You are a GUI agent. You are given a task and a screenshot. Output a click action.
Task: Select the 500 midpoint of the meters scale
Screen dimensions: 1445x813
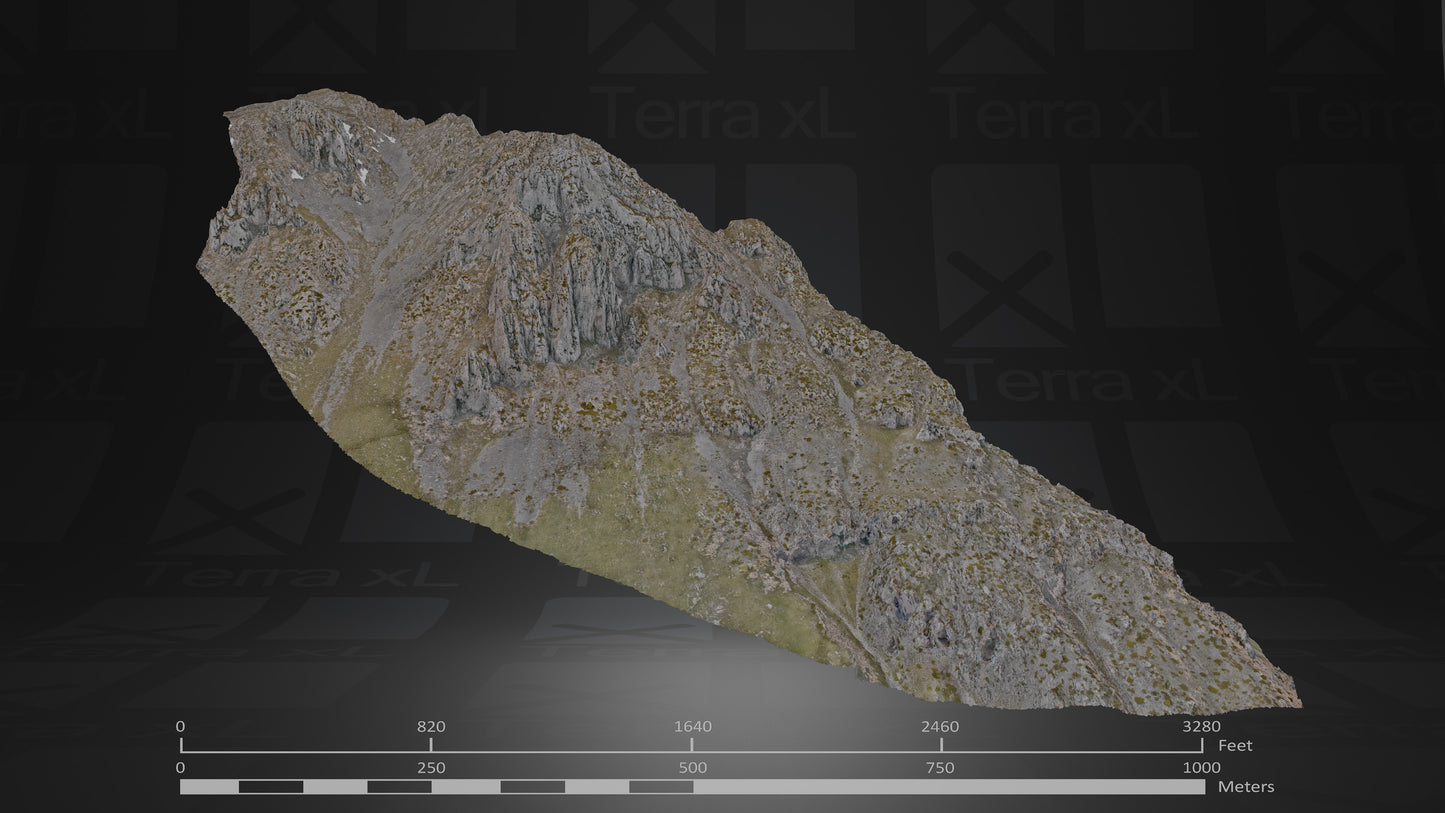(x=693, y=770)
